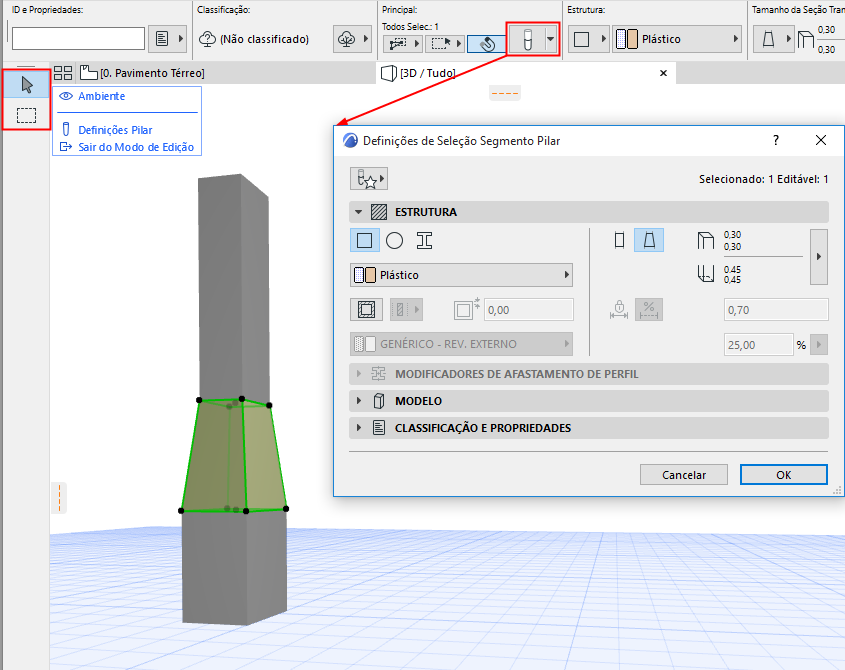
Task: Open the dialog help question mark
Action: pyautogui.click(x=776, y=140)
